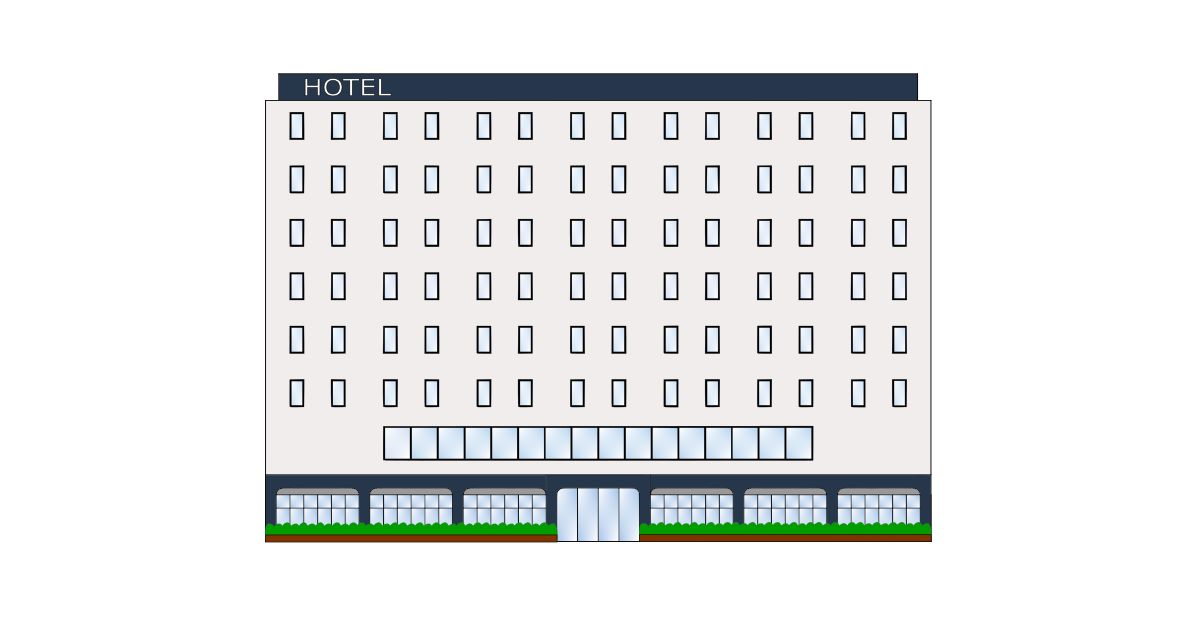The image size is (1200, 640).
Task: Click blank wall right of the wide window strip
Action: coord(870,443)
